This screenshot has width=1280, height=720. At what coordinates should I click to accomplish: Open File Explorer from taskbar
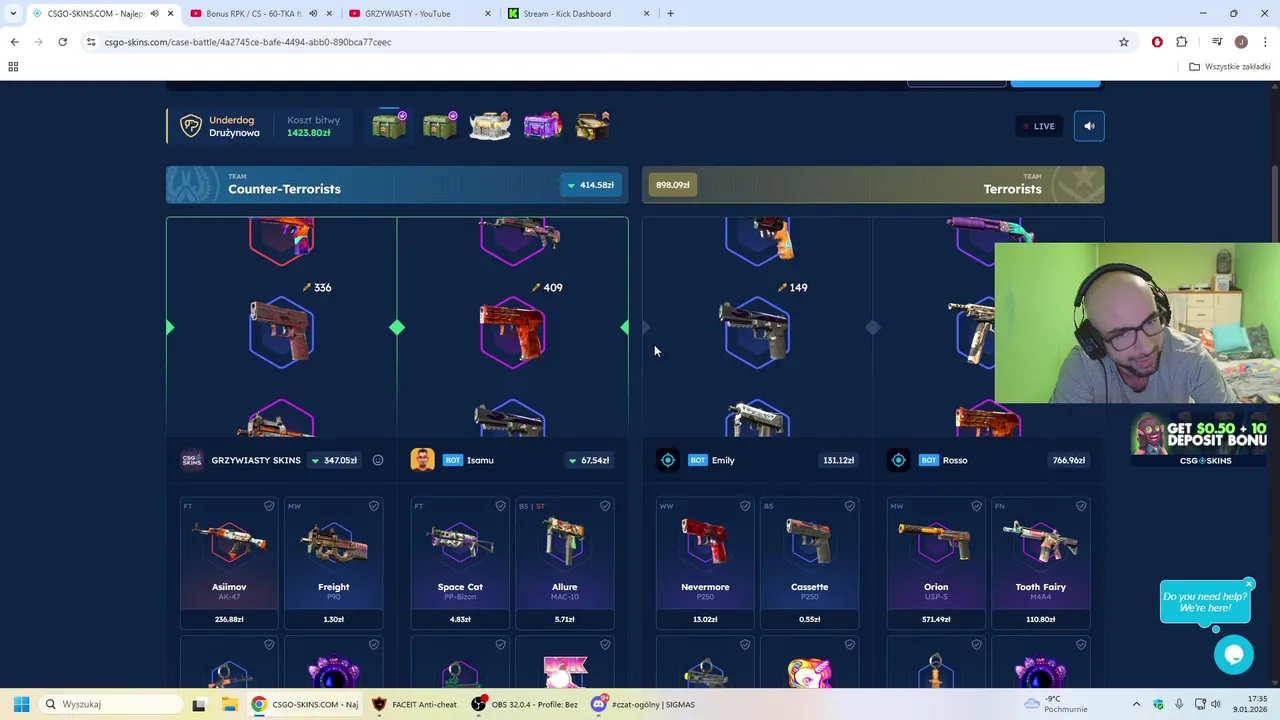point(229,704)
